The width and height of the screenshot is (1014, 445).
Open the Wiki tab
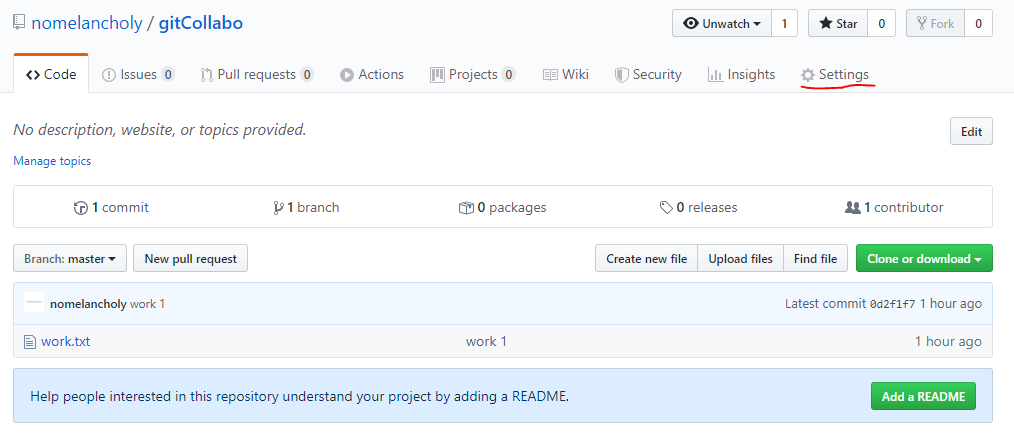(566, 74)
